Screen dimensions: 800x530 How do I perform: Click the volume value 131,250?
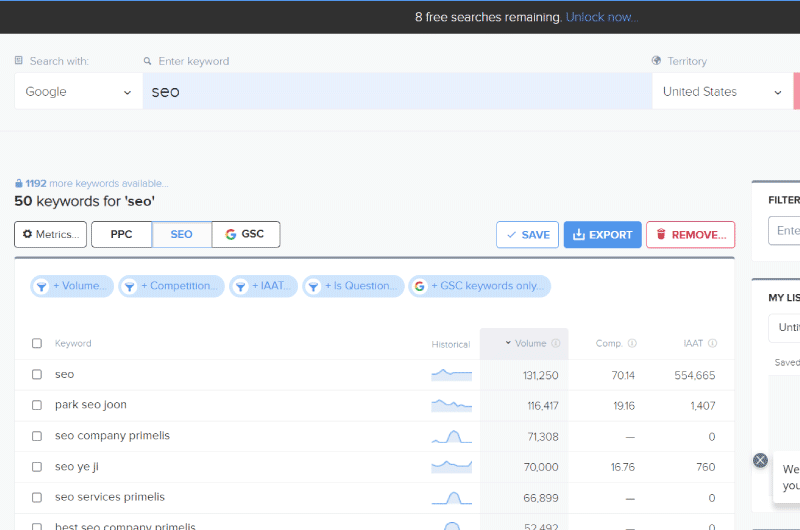[x=540, y=375]
